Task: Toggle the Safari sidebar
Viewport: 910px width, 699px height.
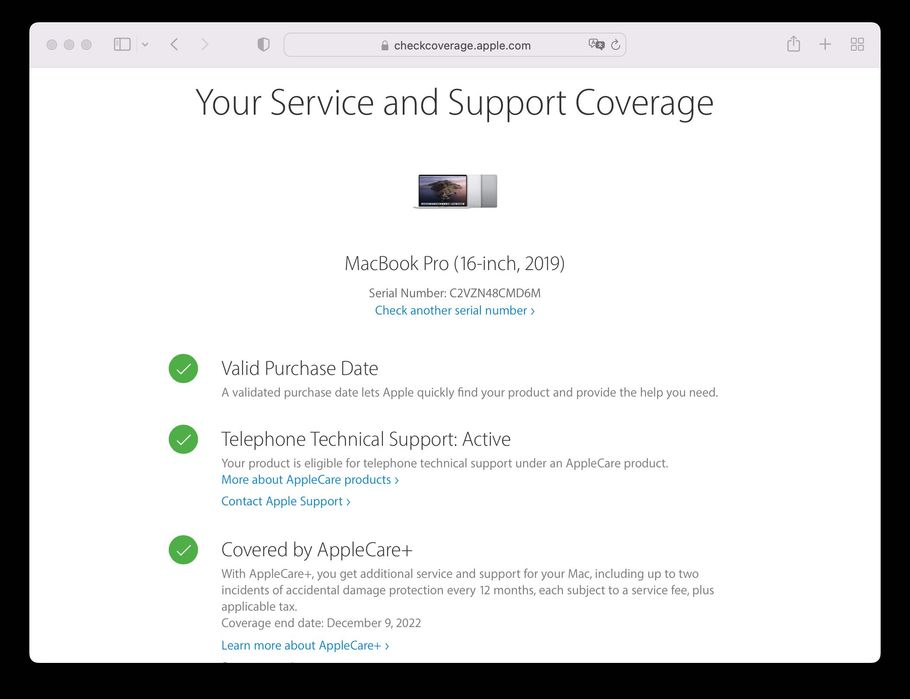Action: [x=122, y=45]
